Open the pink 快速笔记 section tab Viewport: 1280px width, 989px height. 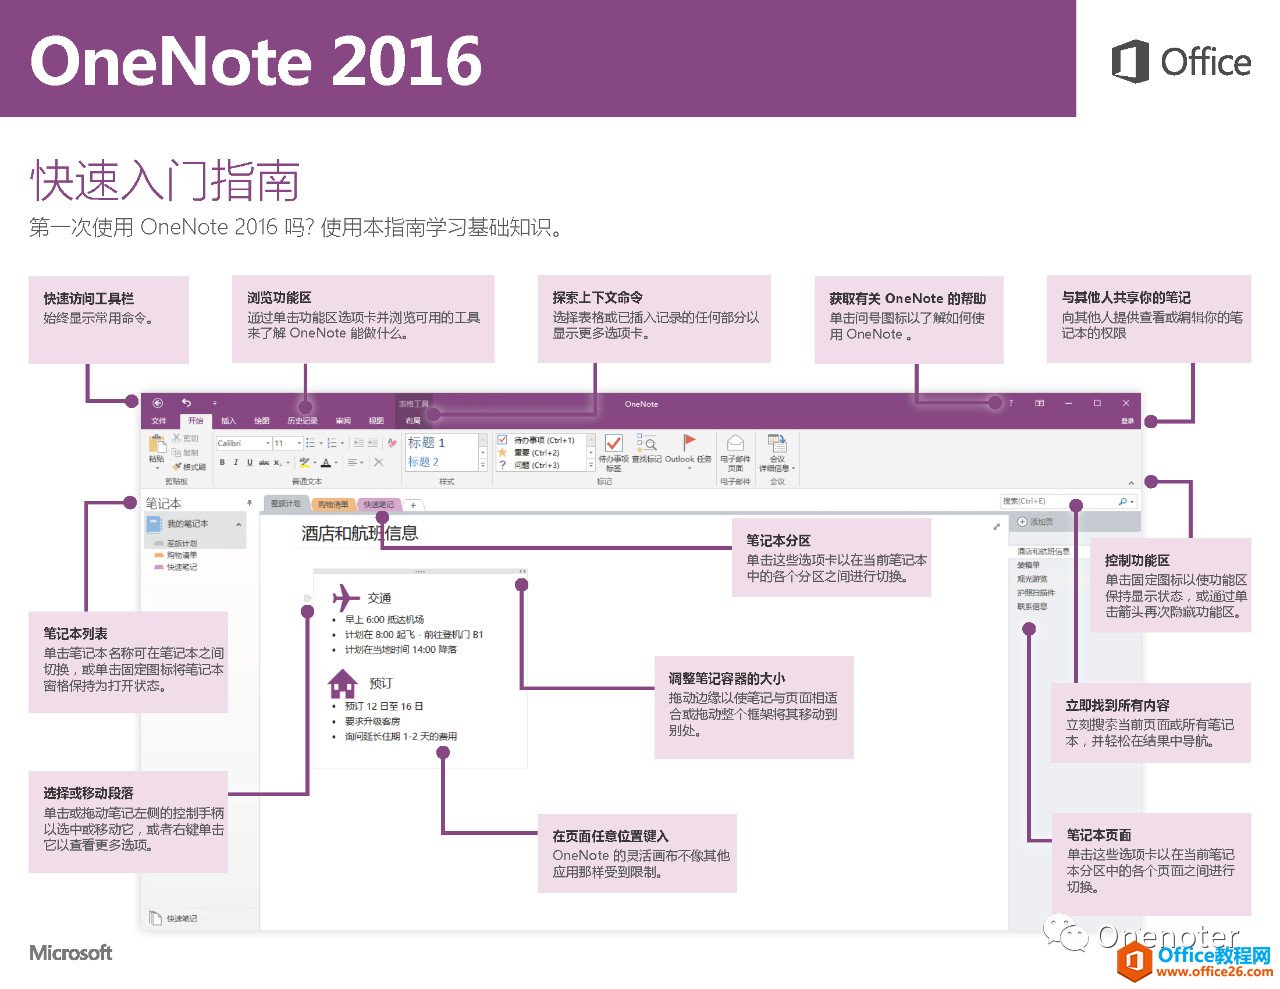coord(379,504)
